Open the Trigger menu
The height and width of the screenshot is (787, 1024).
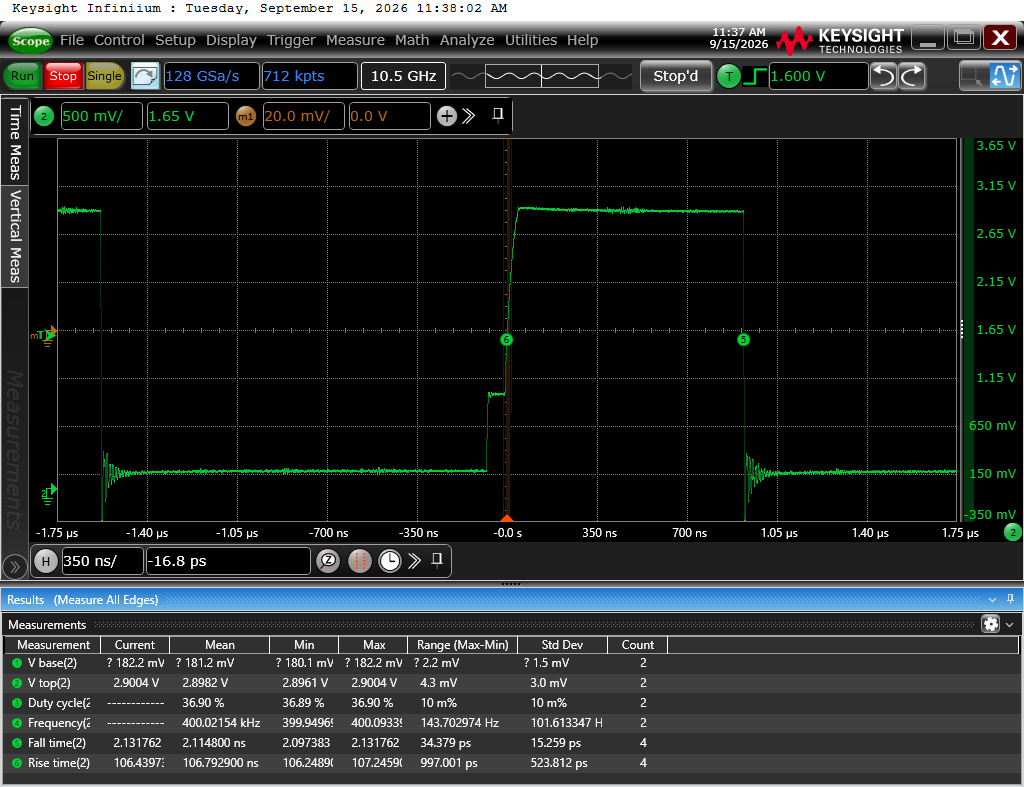(x=291, y=40)
